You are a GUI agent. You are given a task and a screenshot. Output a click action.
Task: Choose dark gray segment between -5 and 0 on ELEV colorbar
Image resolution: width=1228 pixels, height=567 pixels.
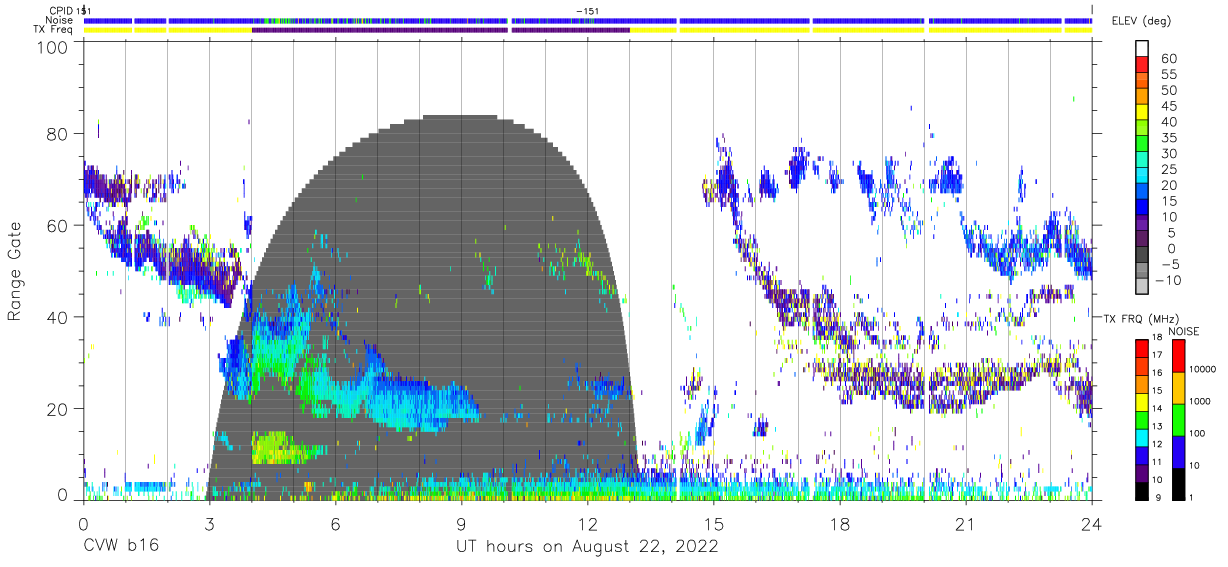1142,255
